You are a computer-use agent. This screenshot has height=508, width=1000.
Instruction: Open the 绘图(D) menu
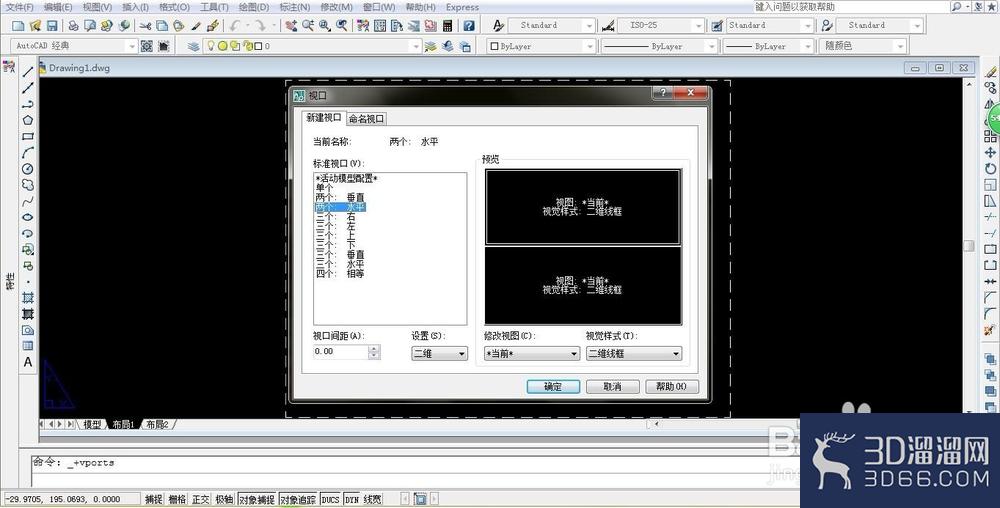pyautogui.click(x=253, y=7)
